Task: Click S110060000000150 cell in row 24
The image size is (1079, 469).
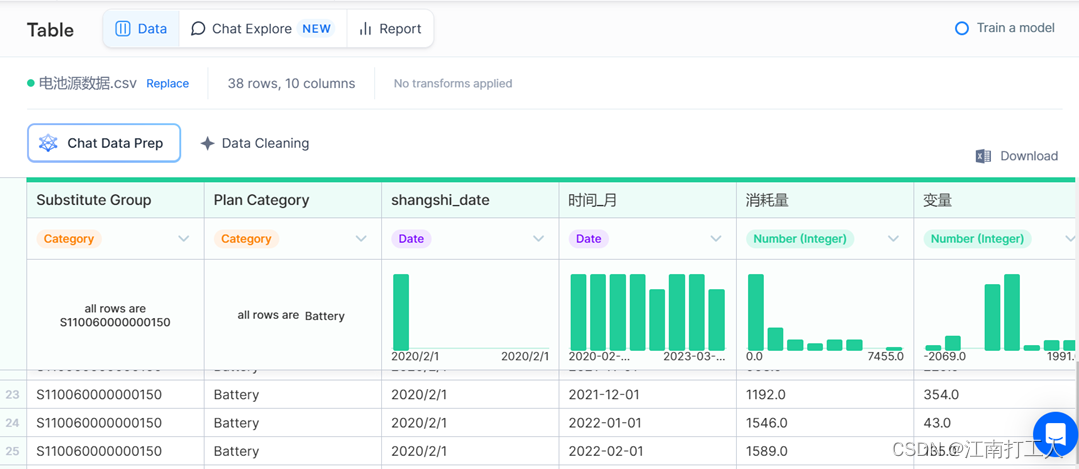Action: [116, 423]
